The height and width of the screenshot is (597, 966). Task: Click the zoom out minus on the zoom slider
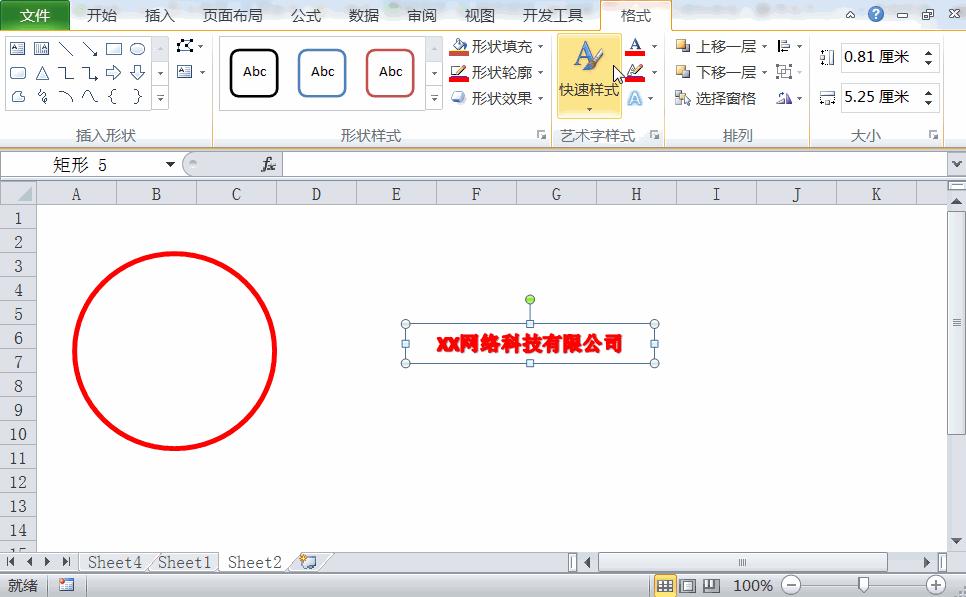click(791, 585)
